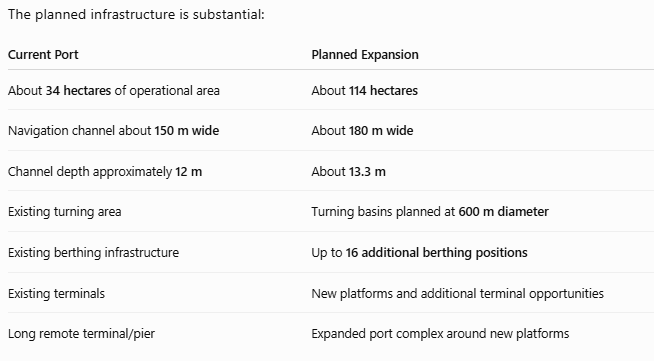Click the 'Current Port' column header

(43, 55)
